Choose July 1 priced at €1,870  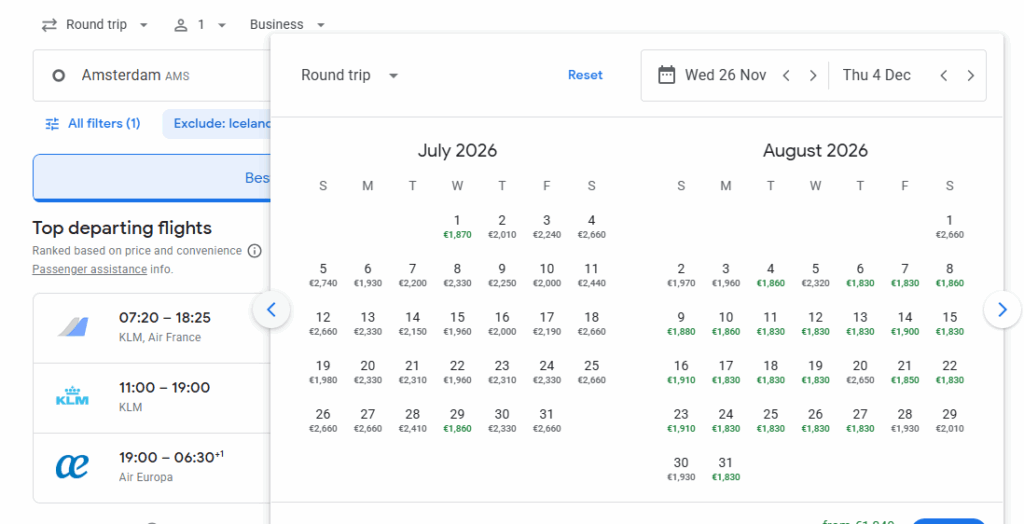457,226
